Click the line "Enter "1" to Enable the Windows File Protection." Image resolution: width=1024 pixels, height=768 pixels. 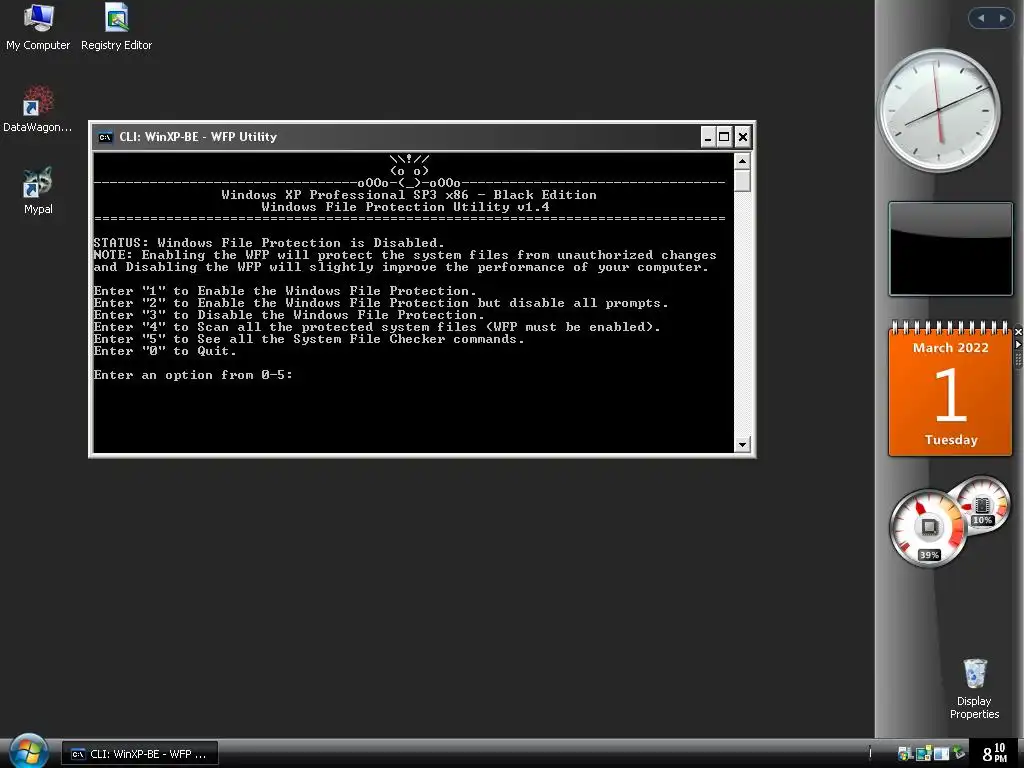(285, 291)
